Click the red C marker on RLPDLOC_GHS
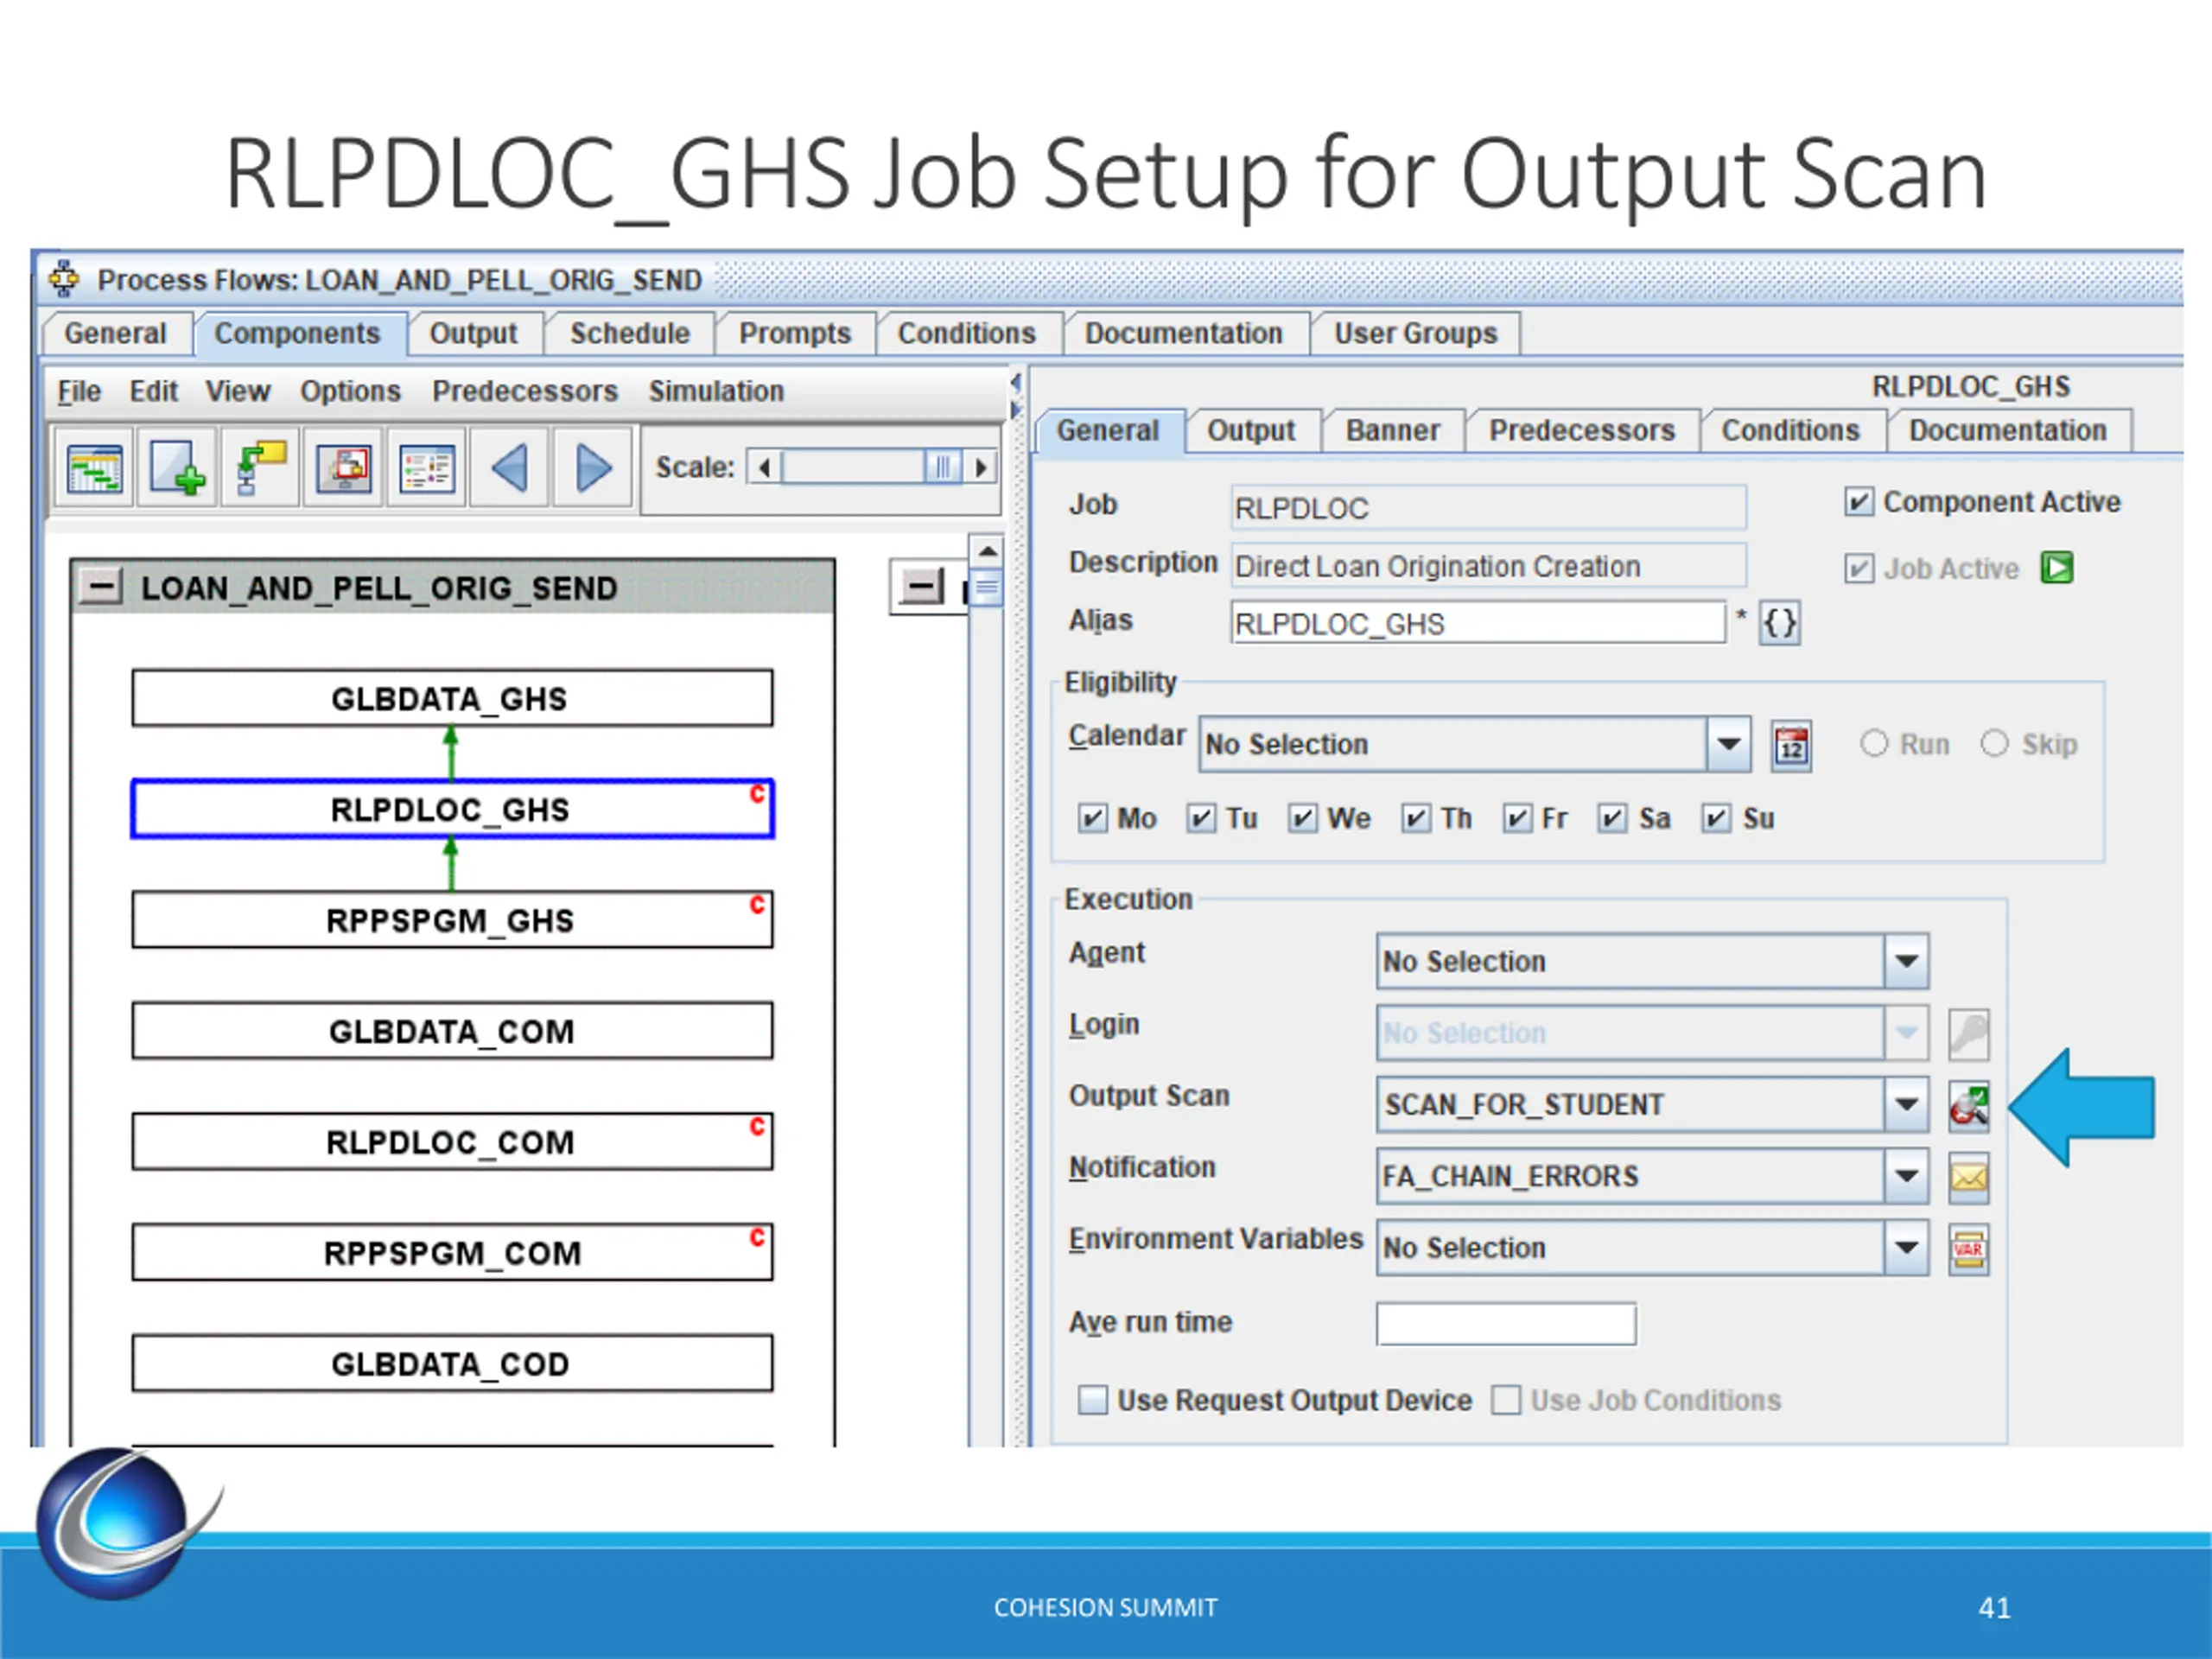Screen dimensions: 2212x1659 coord(757,794)
